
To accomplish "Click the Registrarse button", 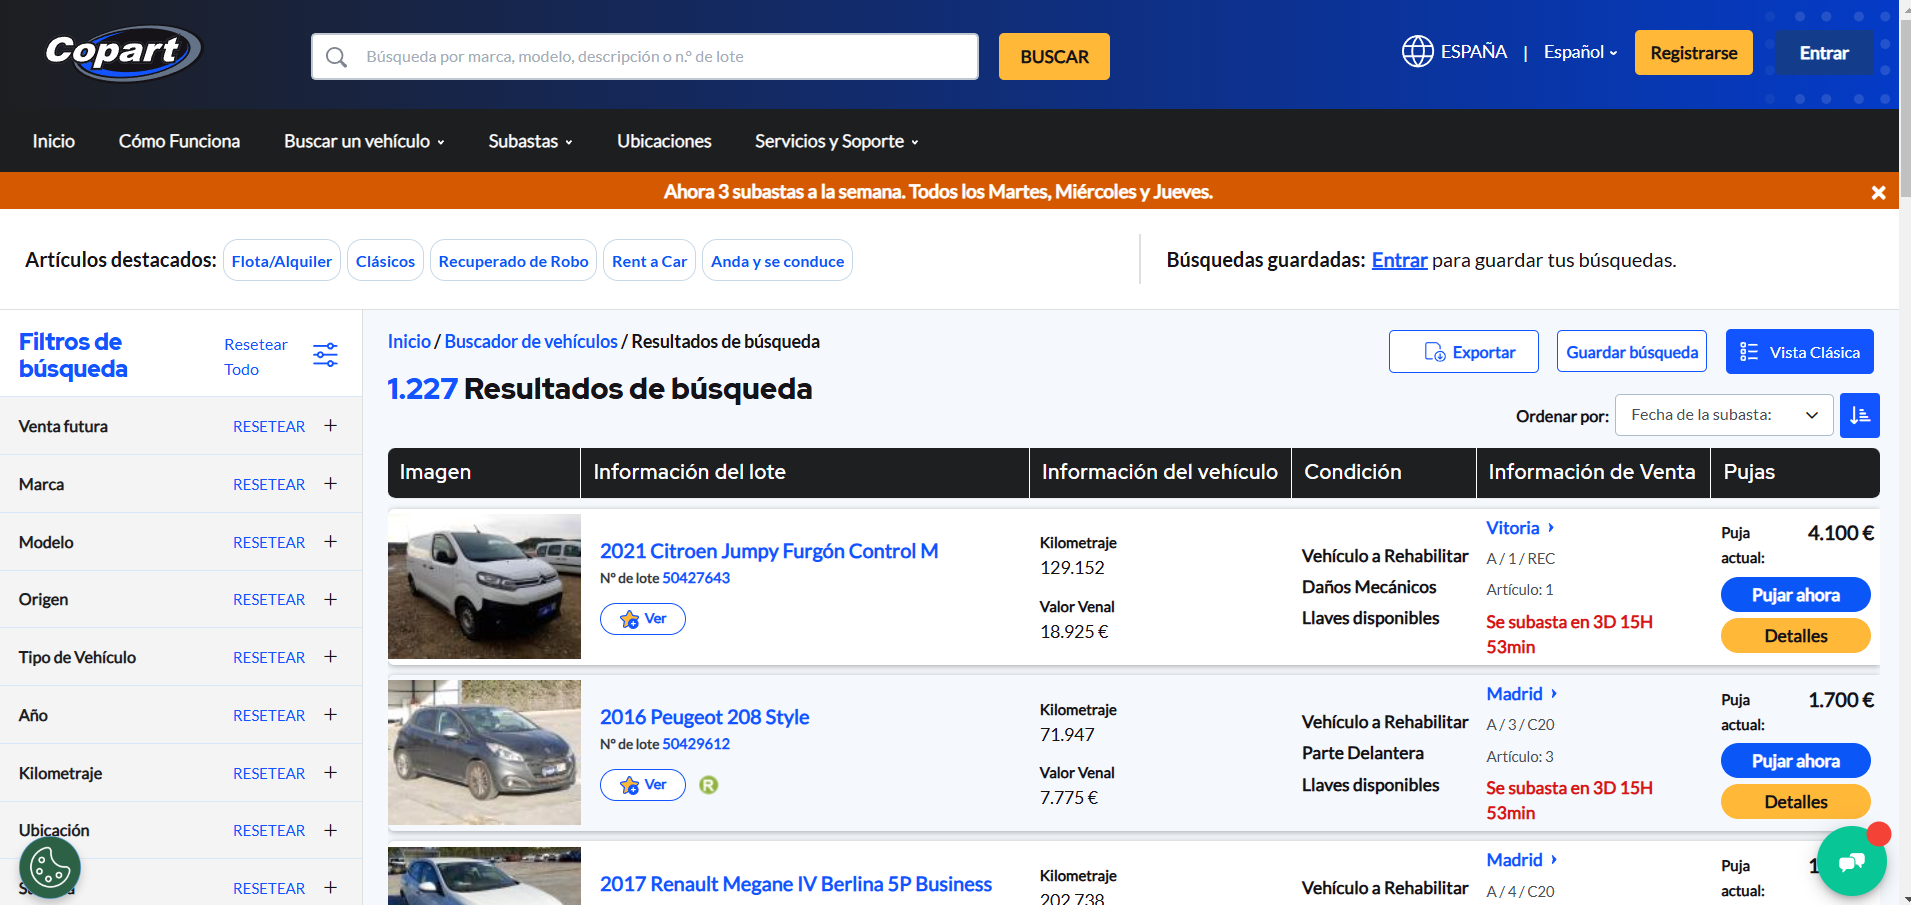I will [1693, 53].
